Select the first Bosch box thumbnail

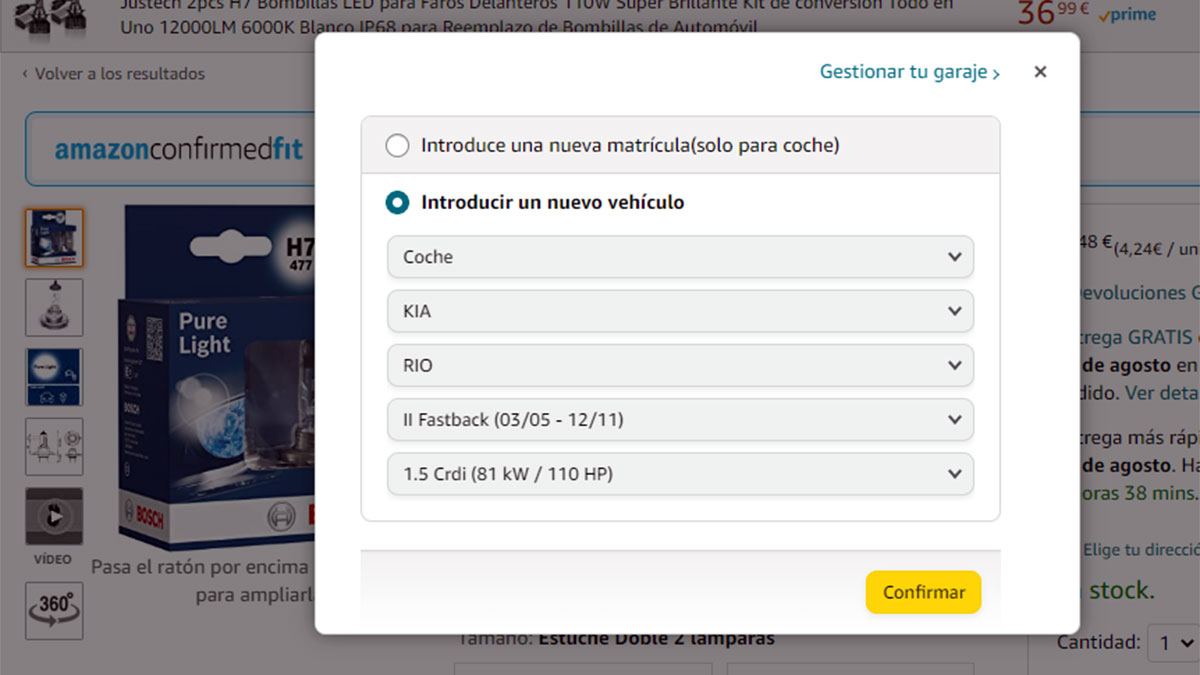click(x=54, y=238)
